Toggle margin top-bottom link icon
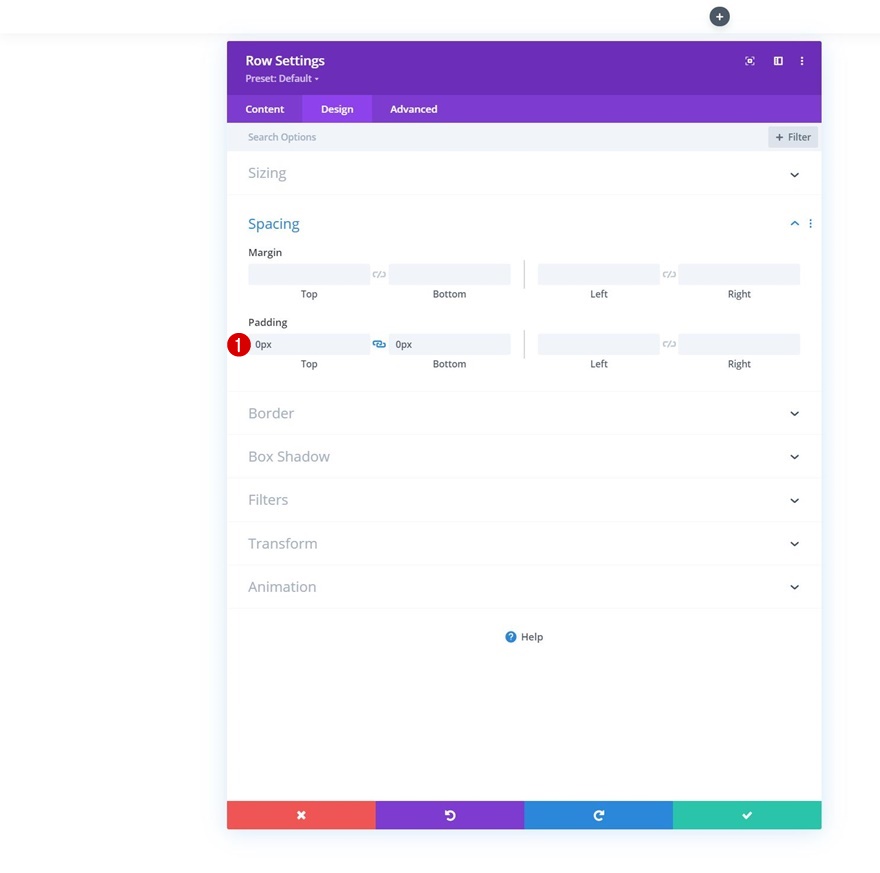The image size is (880, 873). click(x=379, y=274)
